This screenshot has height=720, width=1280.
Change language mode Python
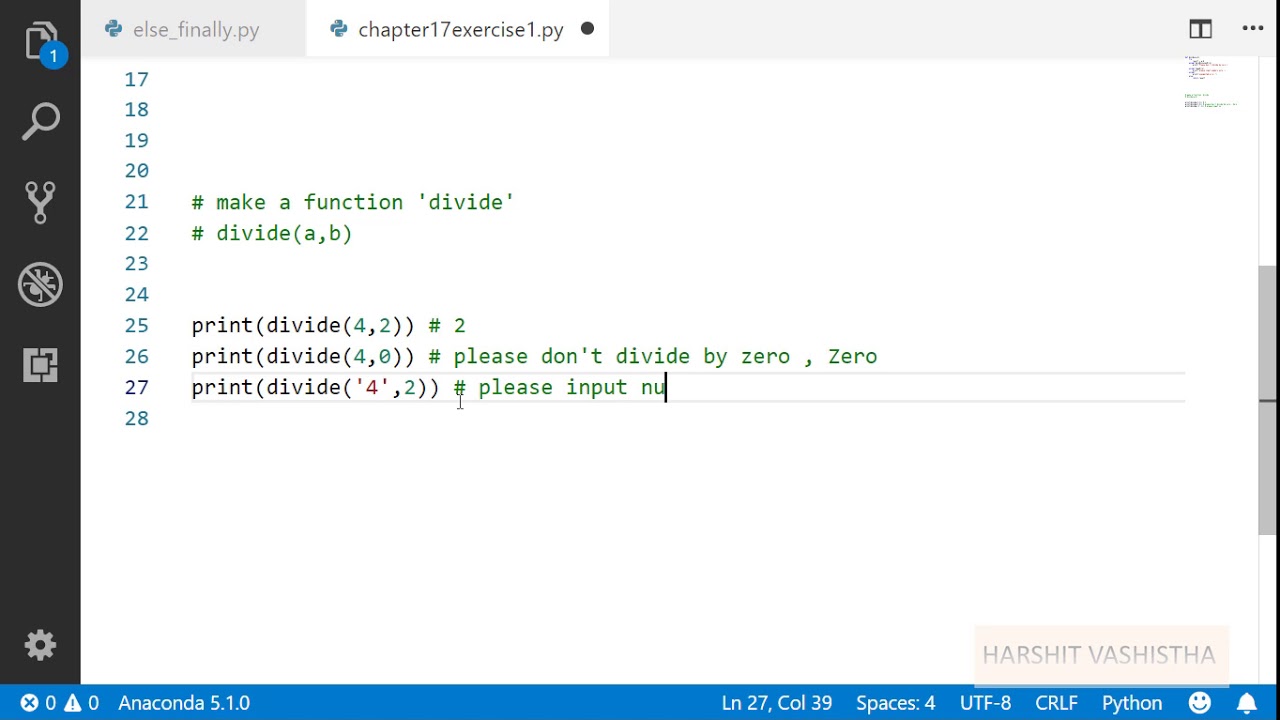tap(1132, 703)
